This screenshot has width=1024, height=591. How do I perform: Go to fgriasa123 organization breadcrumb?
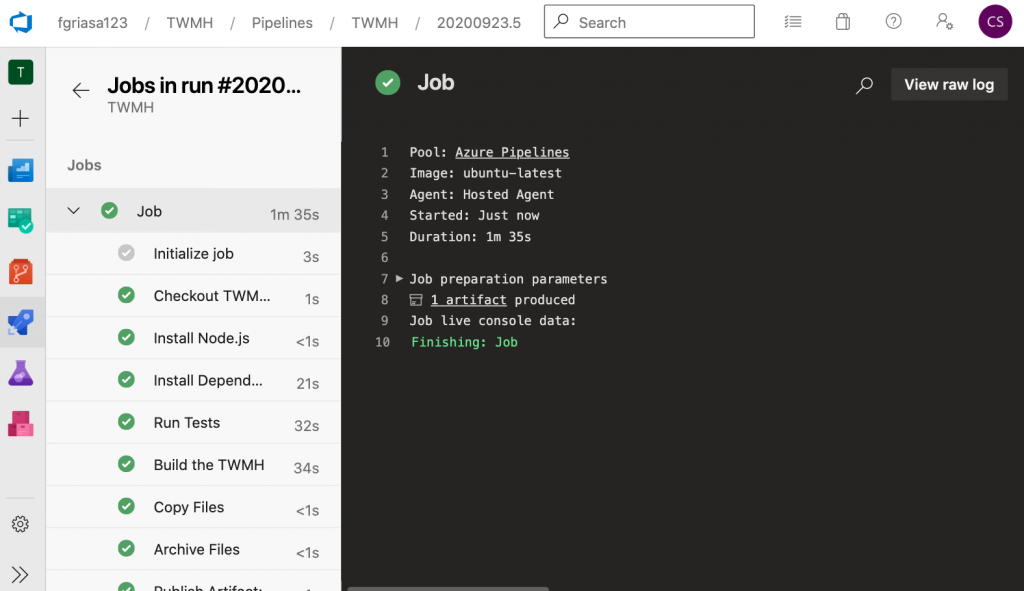click(x=93, y=23)
